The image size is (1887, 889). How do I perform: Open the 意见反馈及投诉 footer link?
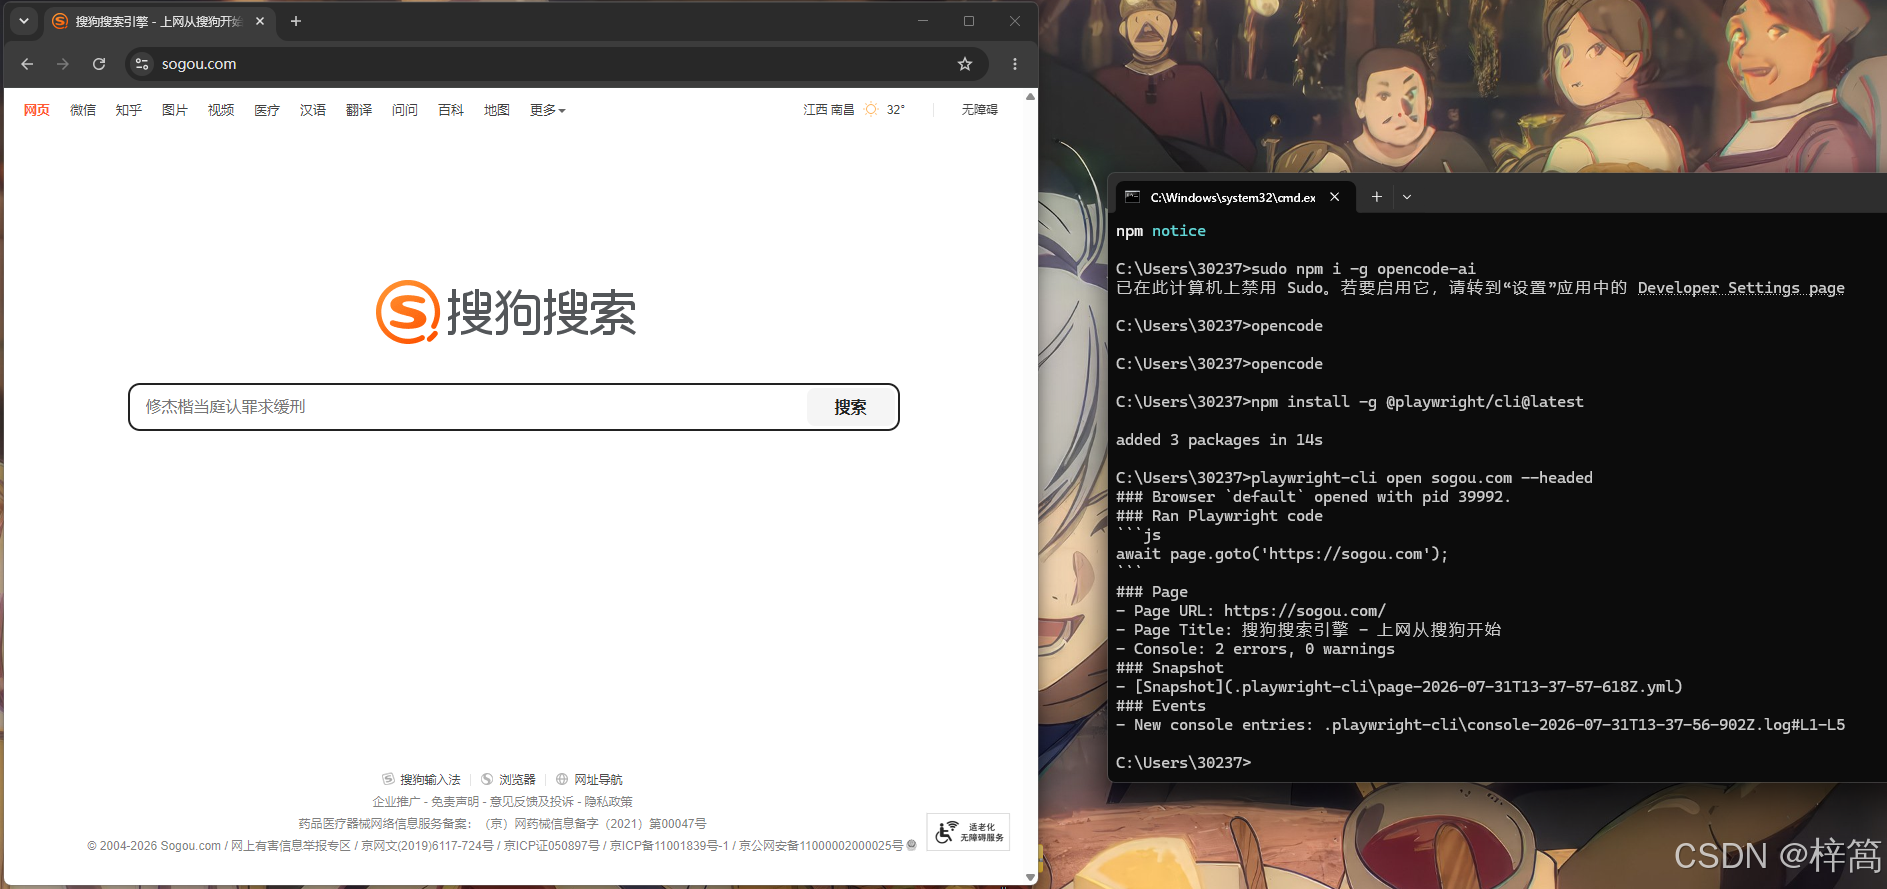coord(532,802)
